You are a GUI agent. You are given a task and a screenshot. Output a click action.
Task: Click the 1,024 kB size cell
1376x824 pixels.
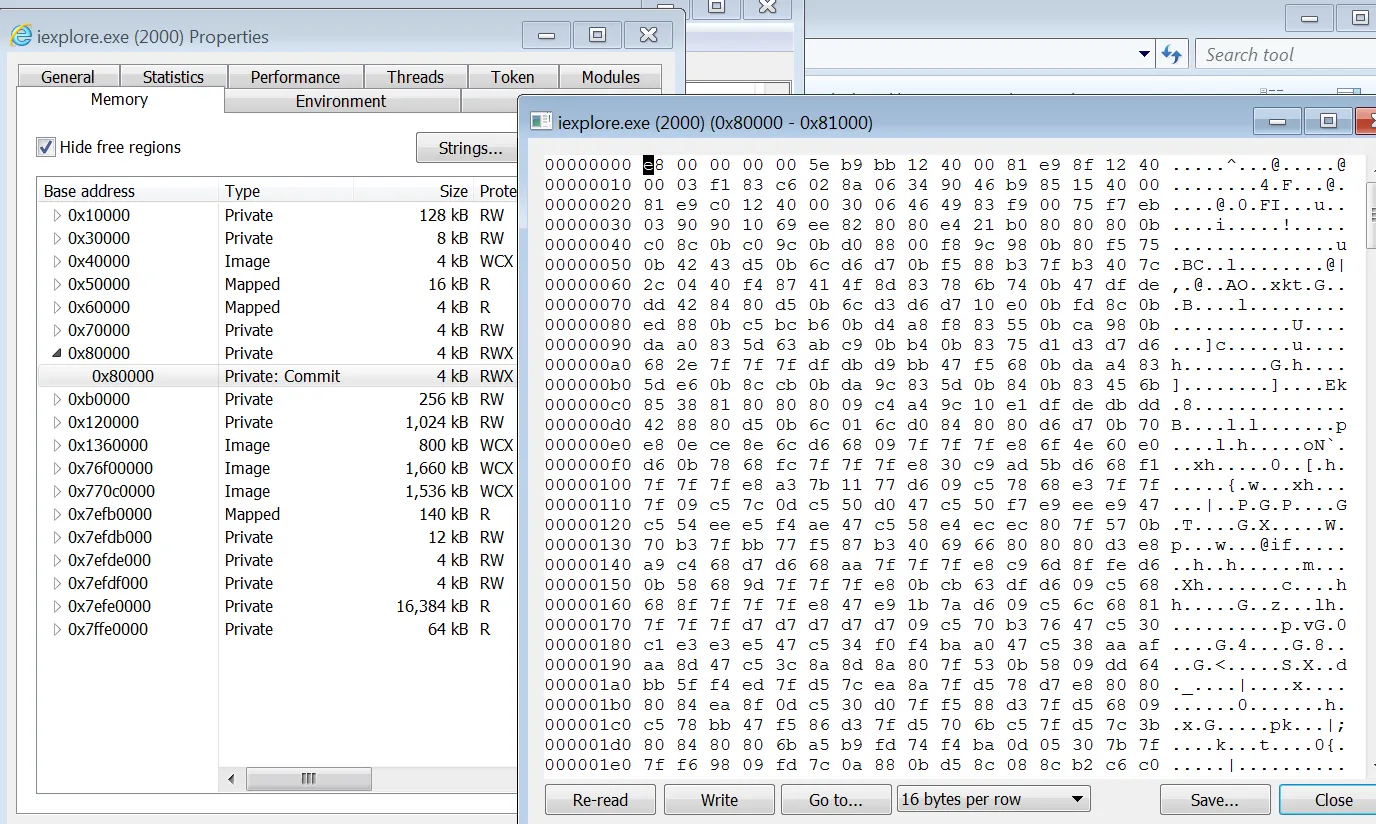click(436, 422)
